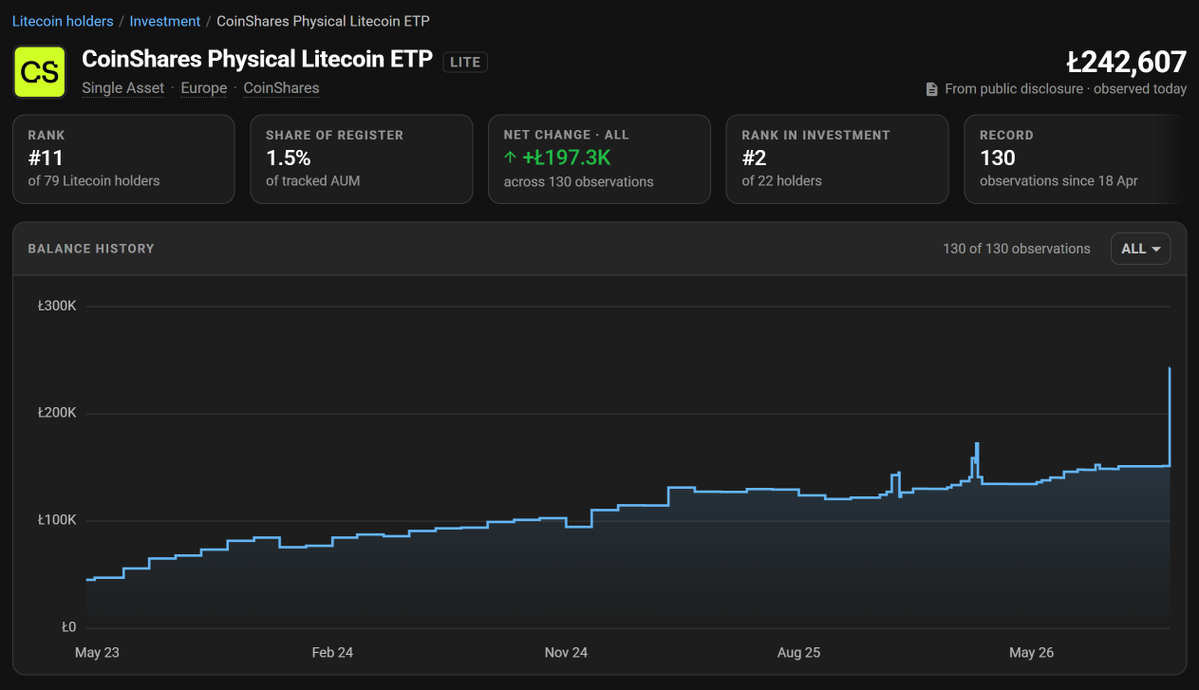This screenshot has height=690, width=1199.
Task: Click the public disclosure document icon
Action: click(931, 90)
